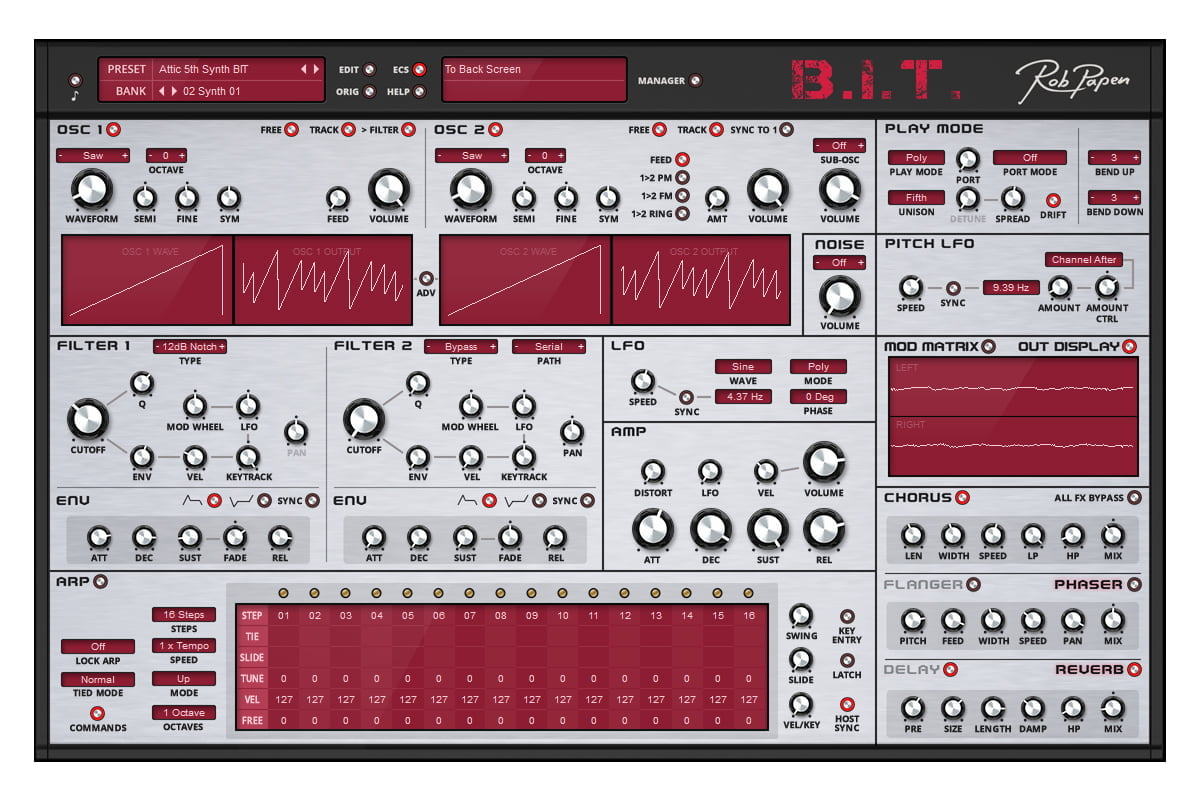Image resolution: width=1200 pixels, height=800 pixels.
Task: Toggle OSC 1 to FILTER routing LED
Action: pos(408,130)
